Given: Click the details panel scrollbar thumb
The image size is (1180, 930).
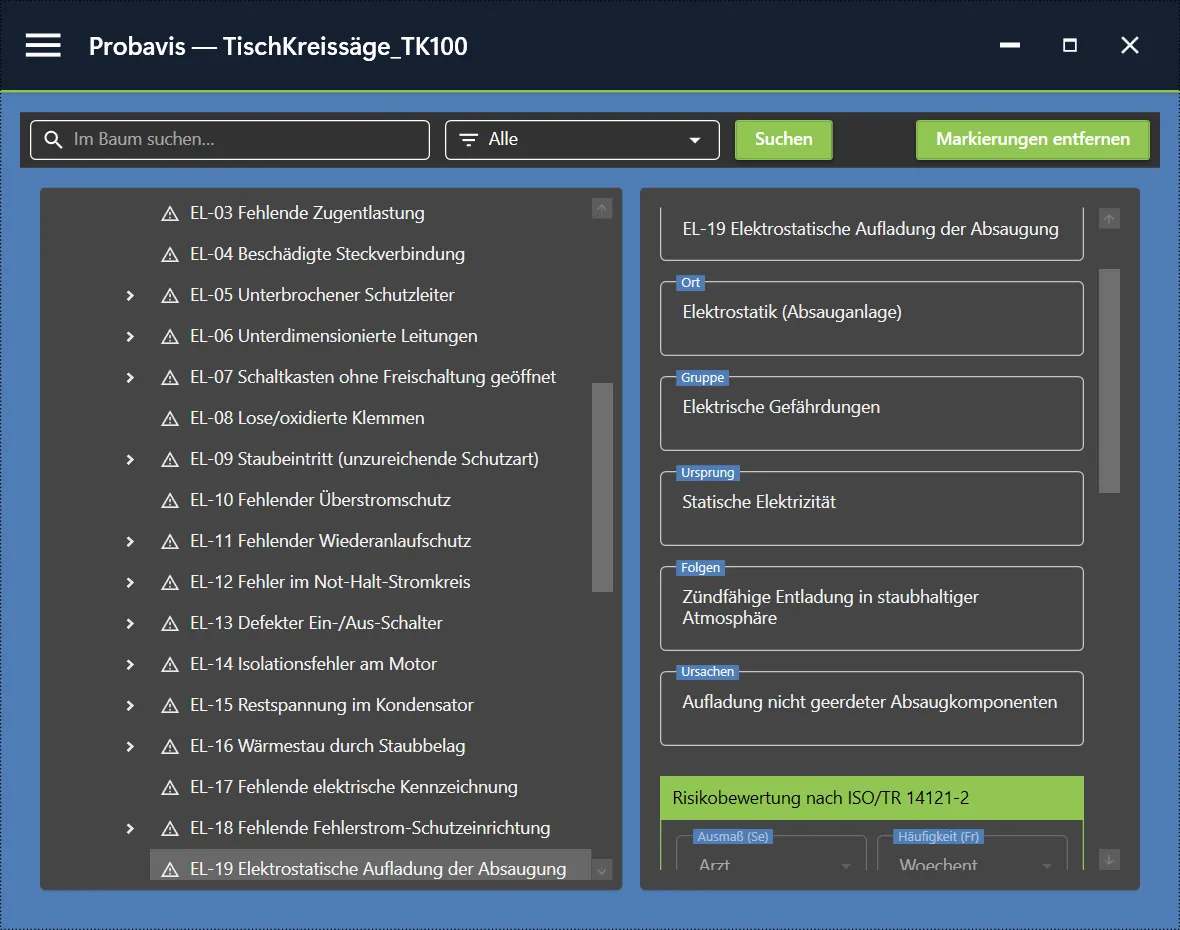Looking at the screenshot, I should tap(1109, 381).
